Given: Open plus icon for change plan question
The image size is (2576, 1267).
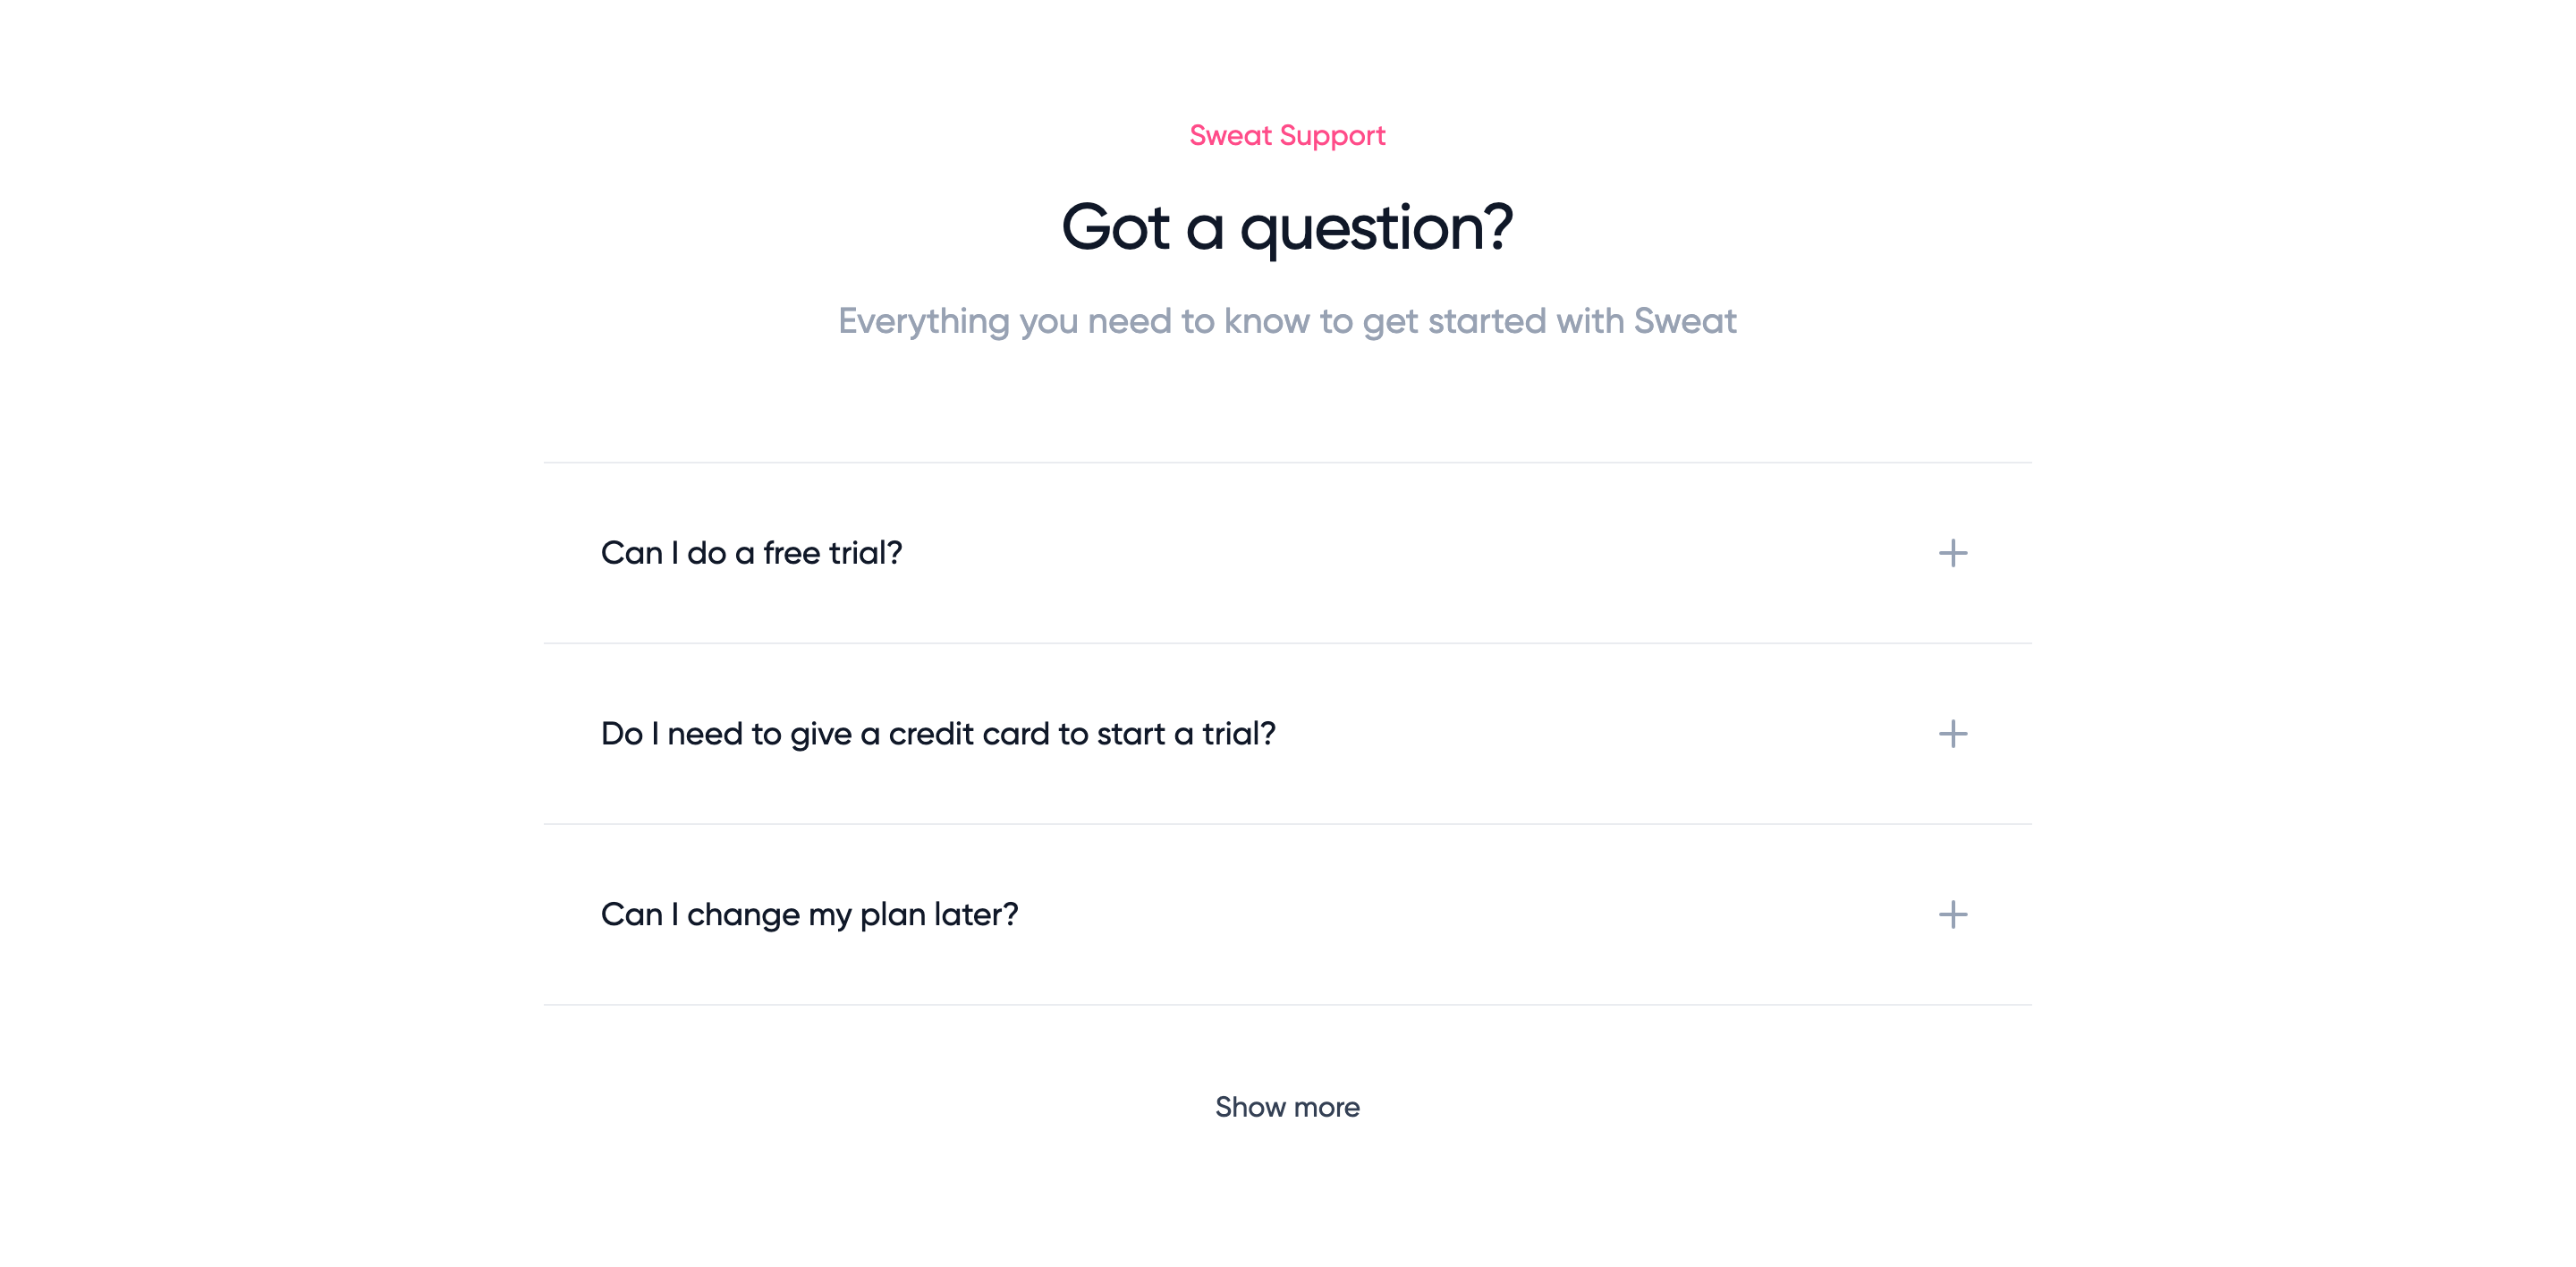Looking at the screenshot, I should [x=1952, y=914].
